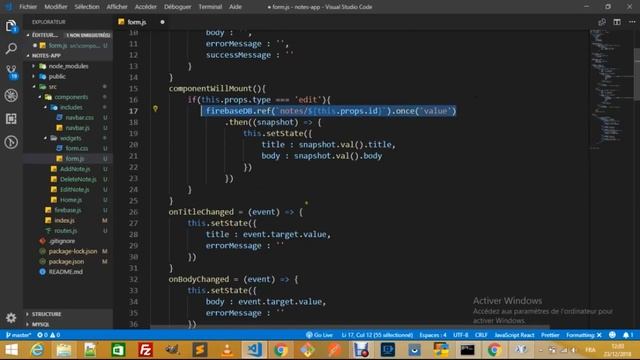Start Go Live server
This screenshot has width=640, height=360.
[320, 335]
